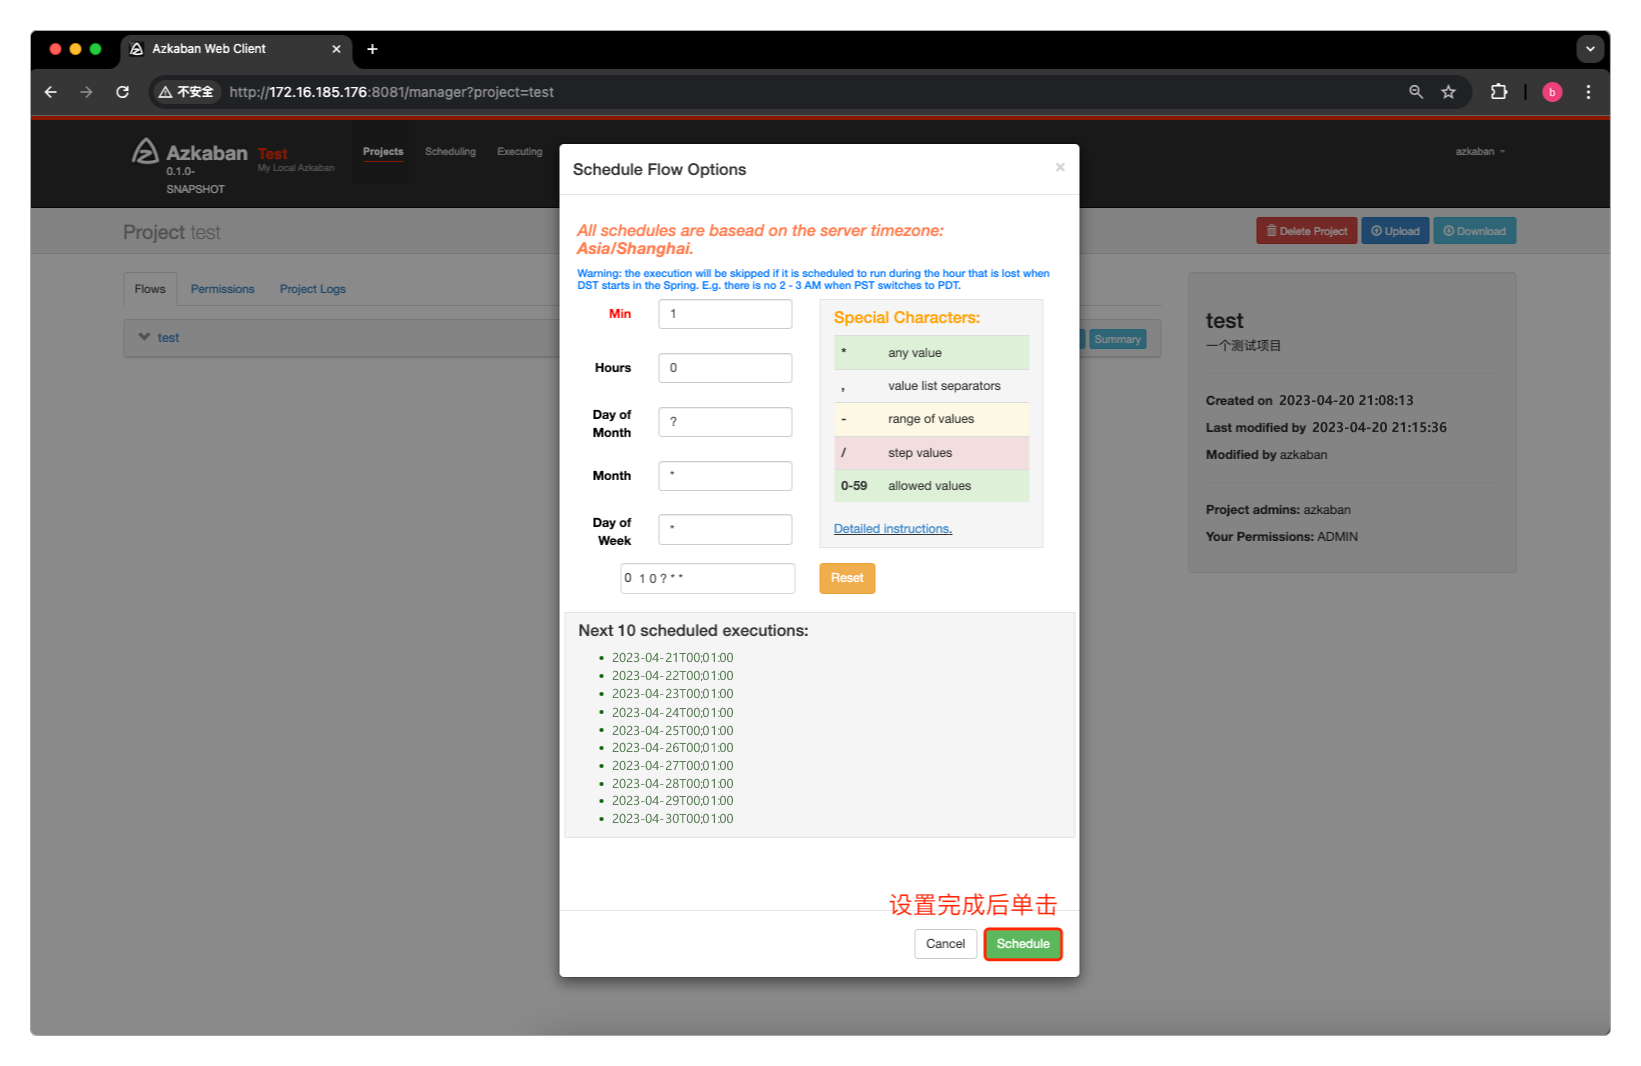
Task: Switch to the Permissions tab
Action: point(222,289)
